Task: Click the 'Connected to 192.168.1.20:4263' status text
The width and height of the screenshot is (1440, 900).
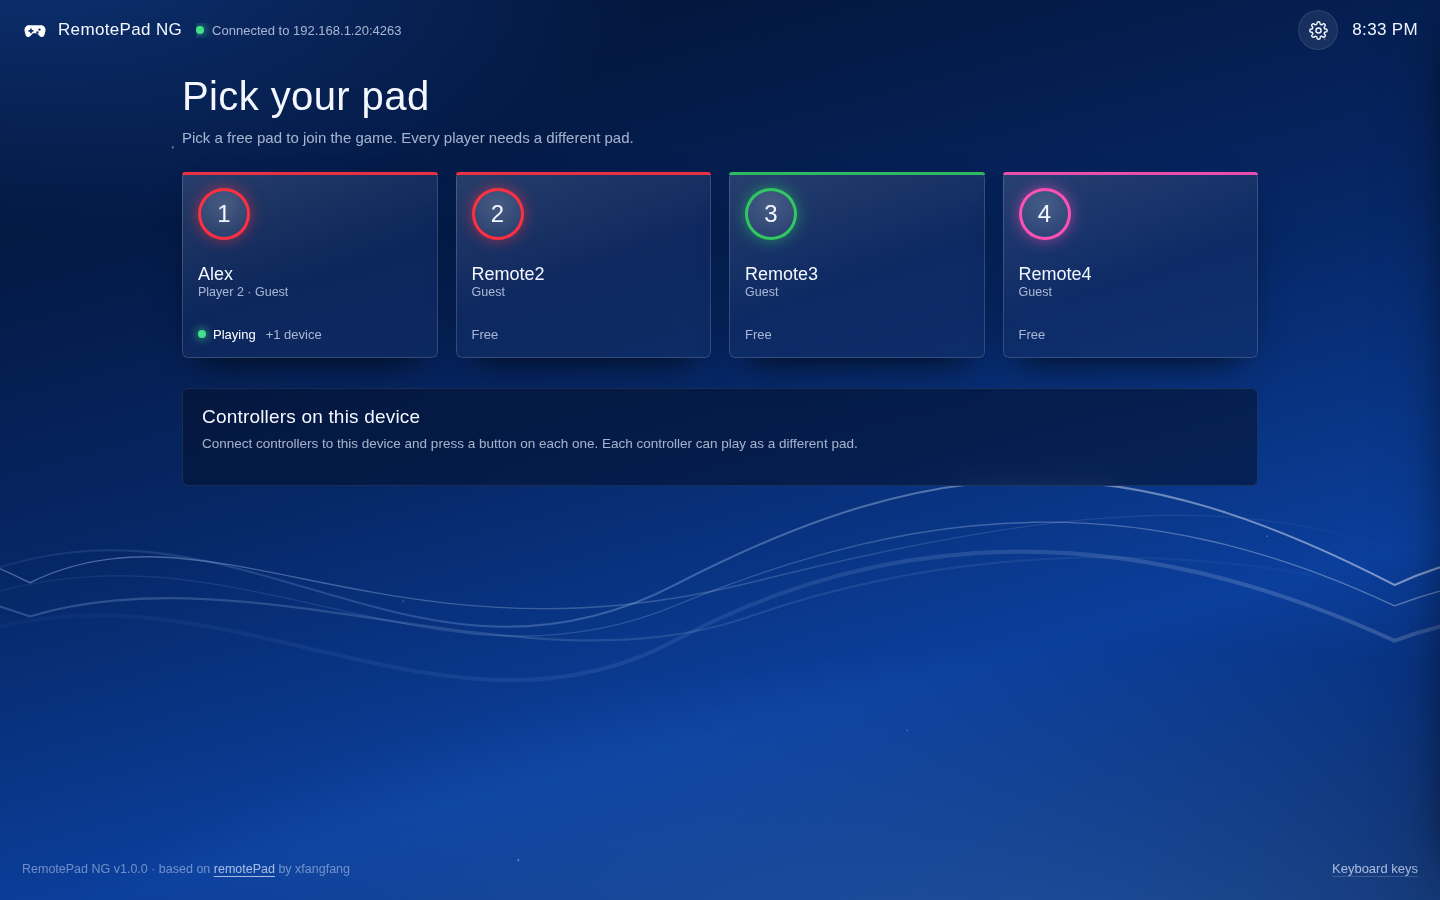Action: 306,31
